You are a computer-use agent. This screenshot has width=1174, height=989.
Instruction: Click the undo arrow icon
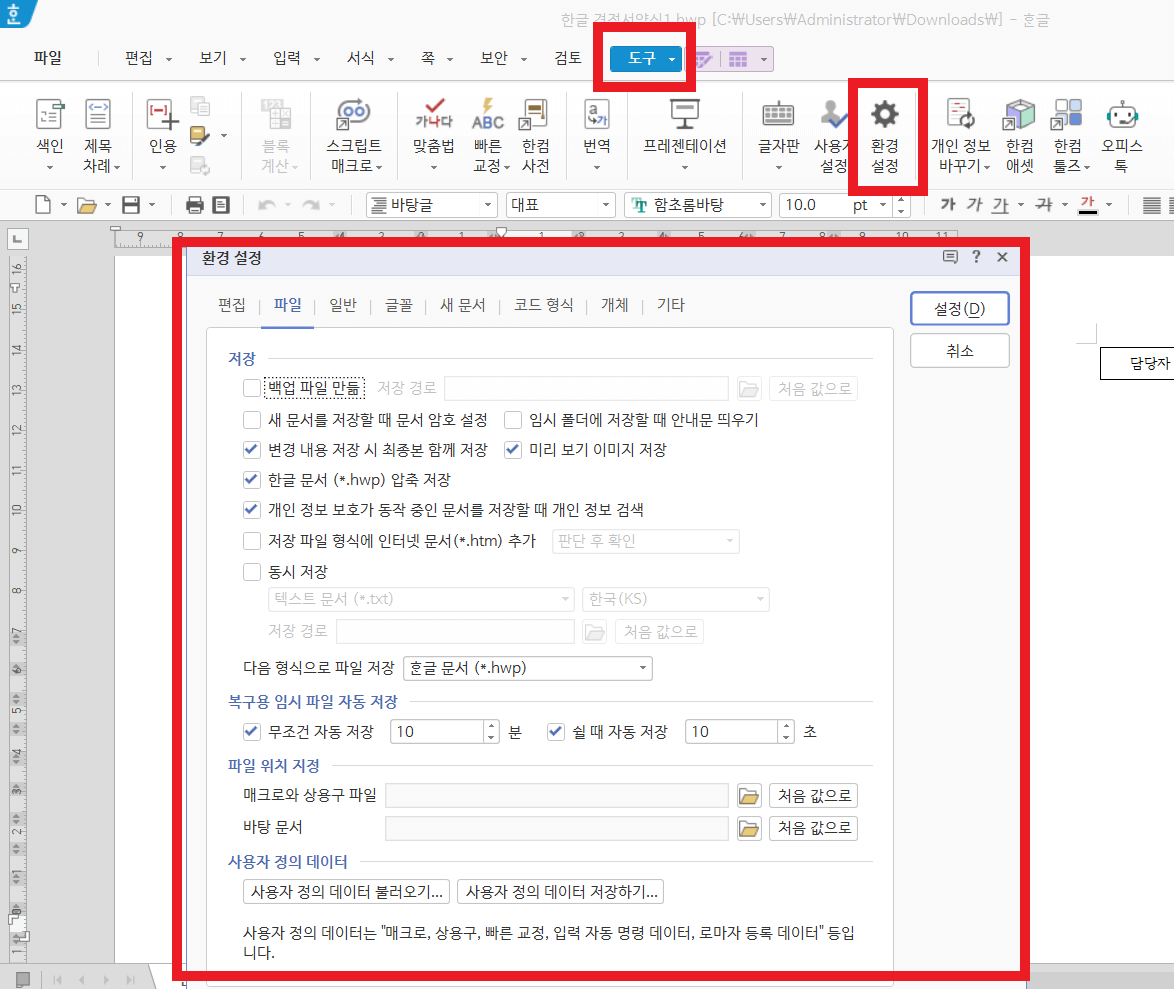(x=267, y=205)
